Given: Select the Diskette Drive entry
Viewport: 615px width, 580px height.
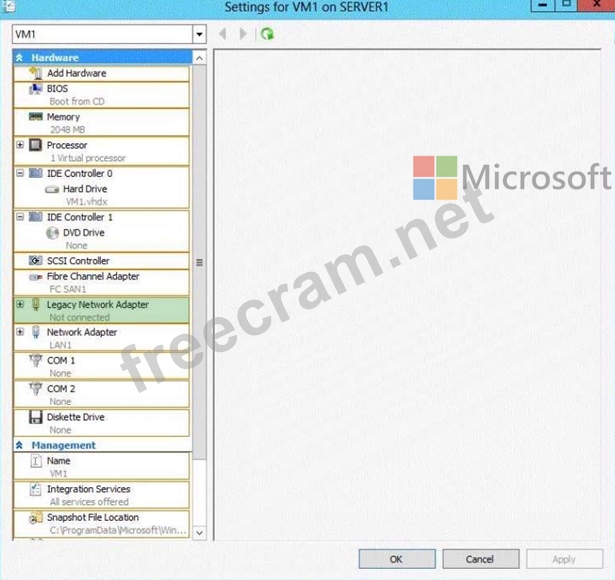Looking at the screenshot, I should coord(101,423).
